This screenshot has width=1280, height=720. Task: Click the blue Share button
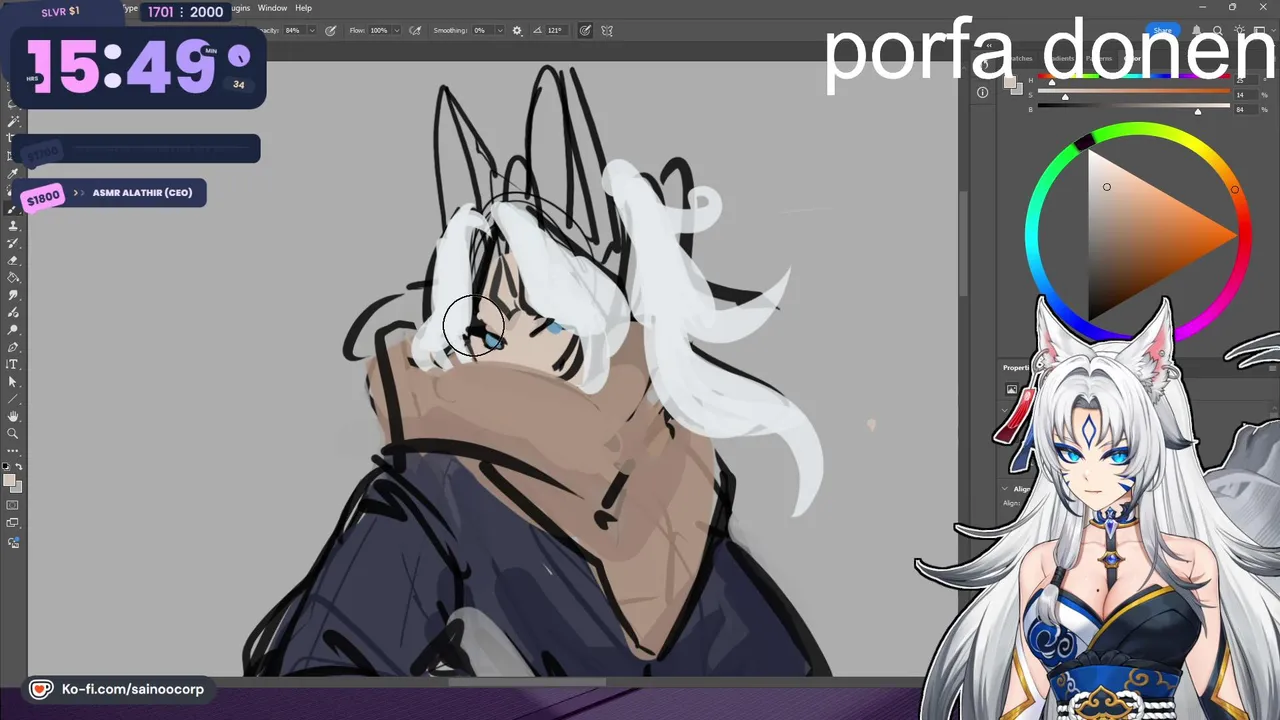[1163, 31]
